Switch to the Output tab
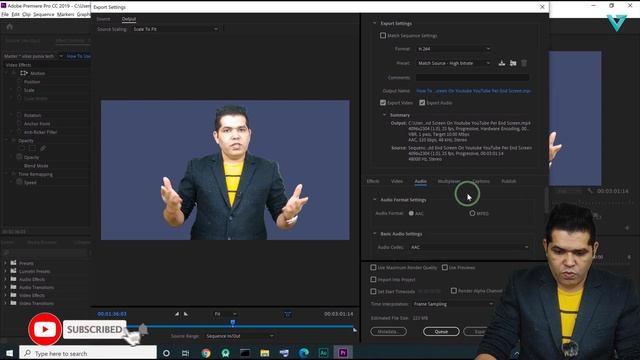Image resolution: width=640 pixels, height=360 pixels. pos(129,19)
